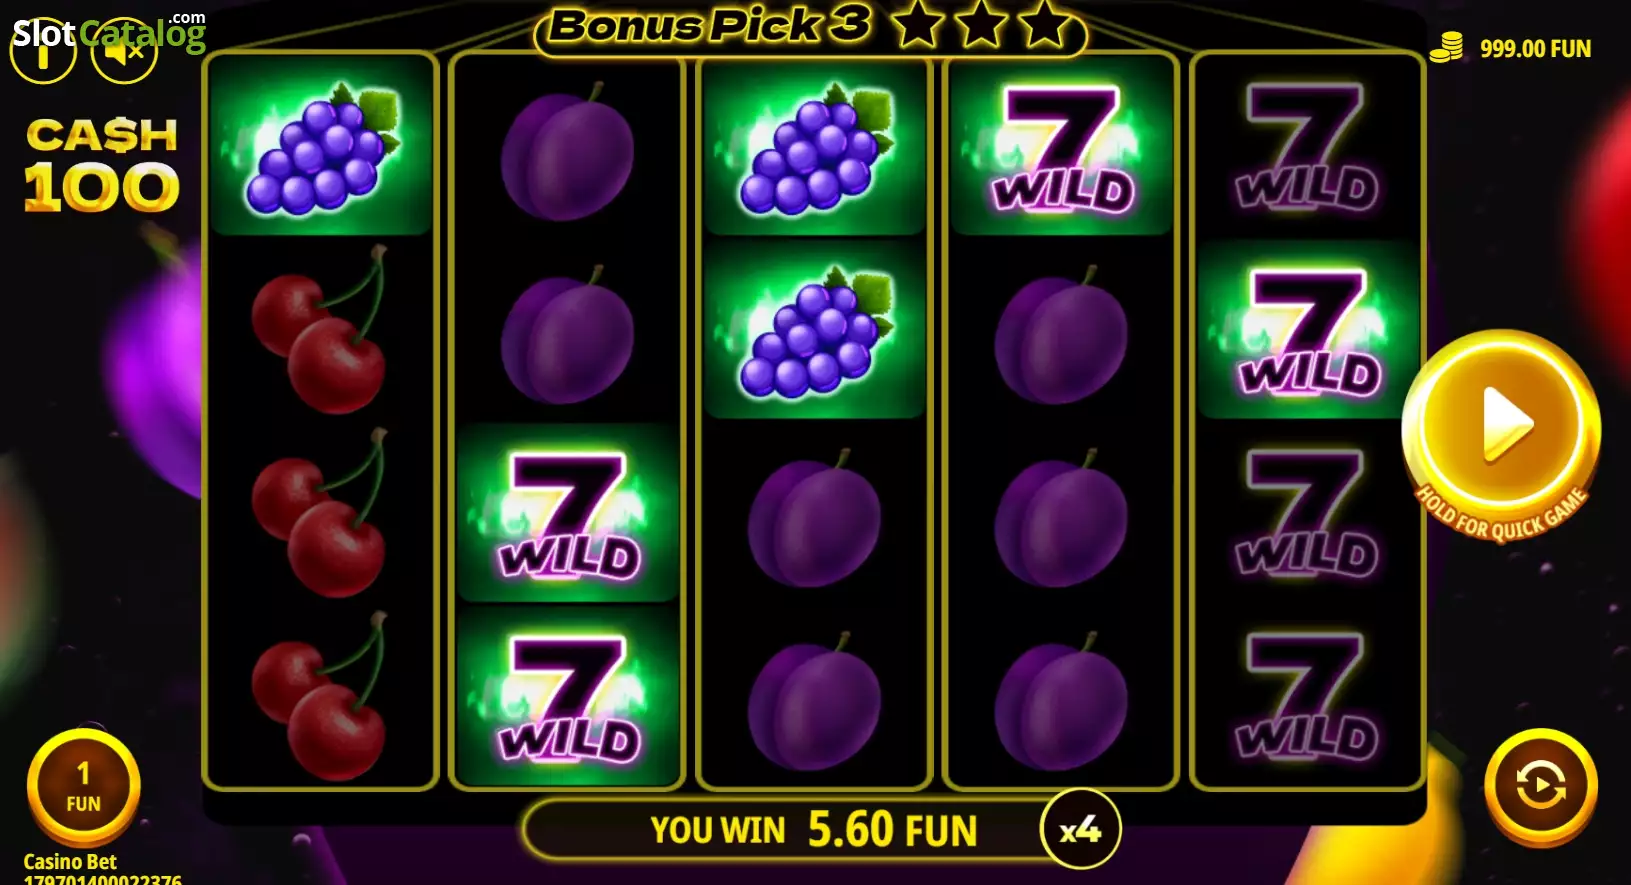Screen dimensions: 1631x885
Task: Toggle the autoplay circular arrows button
Action: pyautogui.click(x=1540, y=785)
